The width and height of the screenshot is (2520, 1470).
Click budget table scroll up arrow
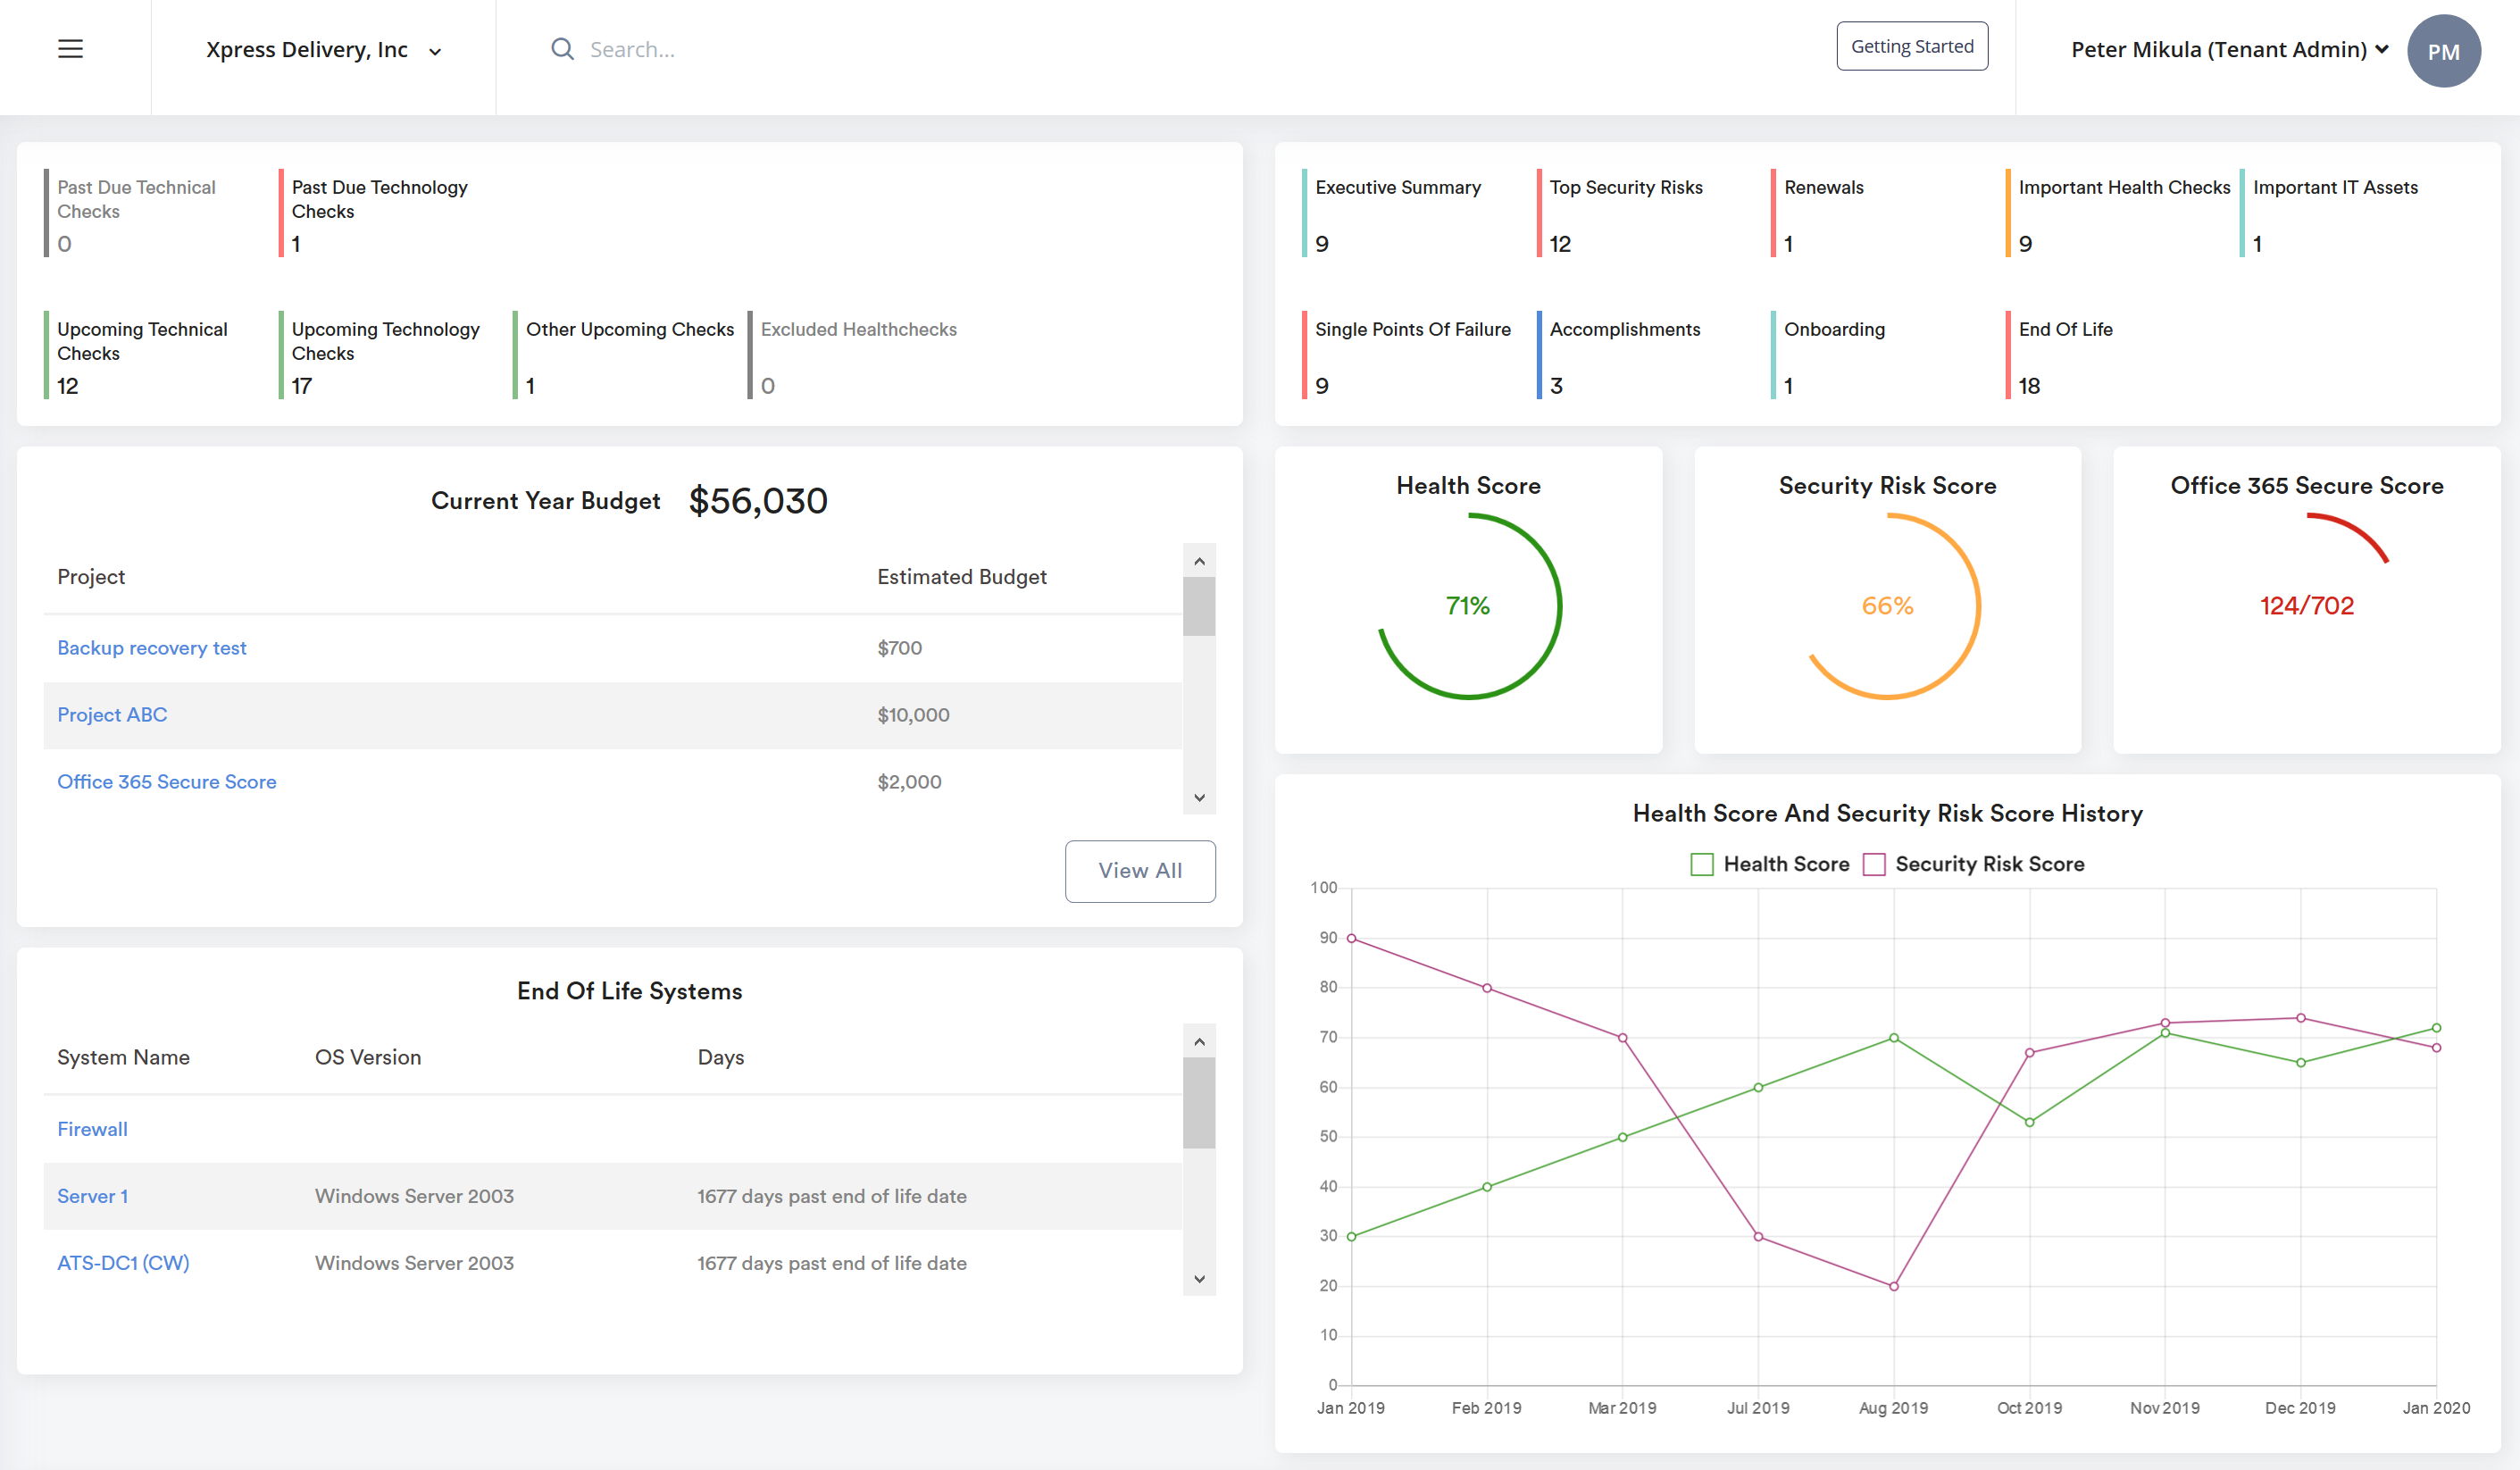tap(1199, 561)
